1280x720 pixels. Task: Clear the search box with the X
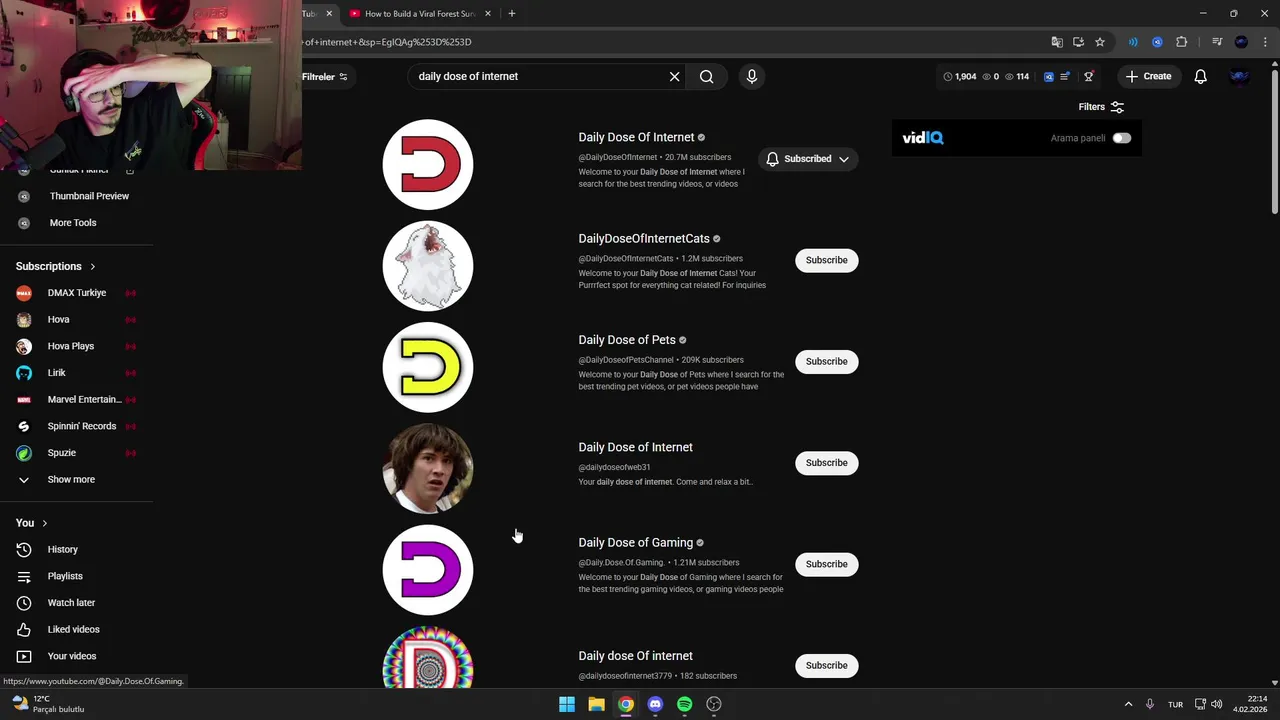point(674,76)
